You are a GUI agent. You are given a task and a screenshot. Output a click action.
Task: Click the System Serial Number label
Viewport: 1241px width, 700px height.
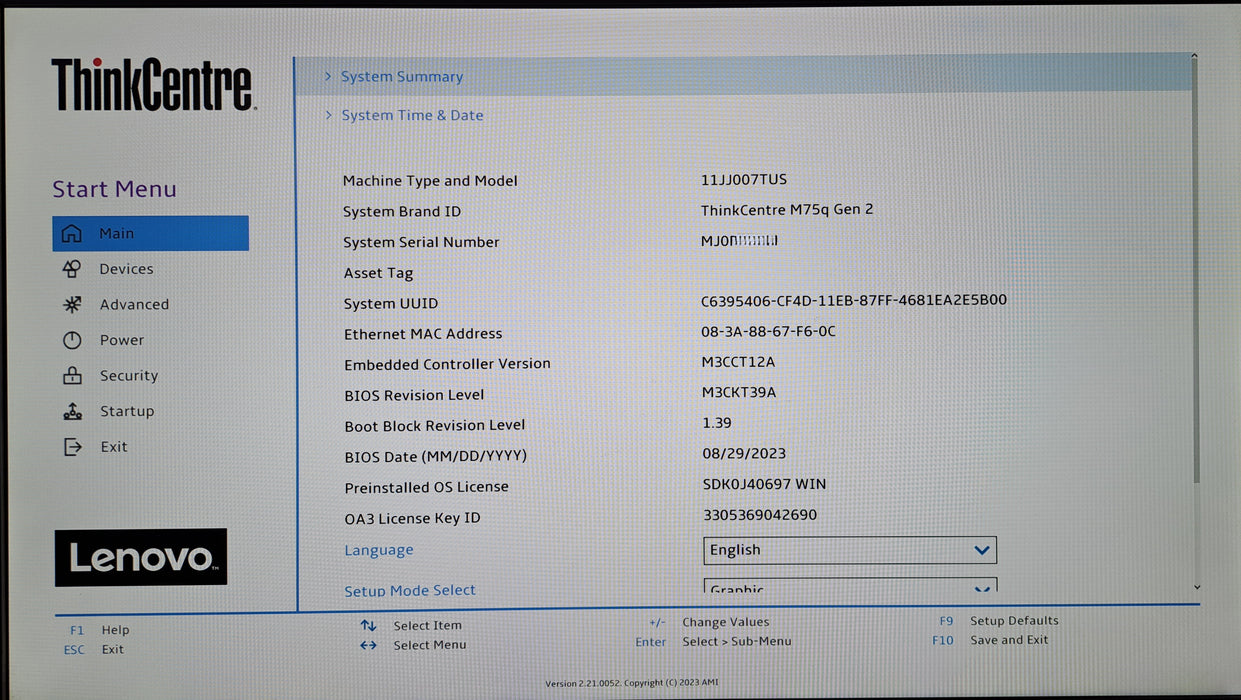coord(421,242)
